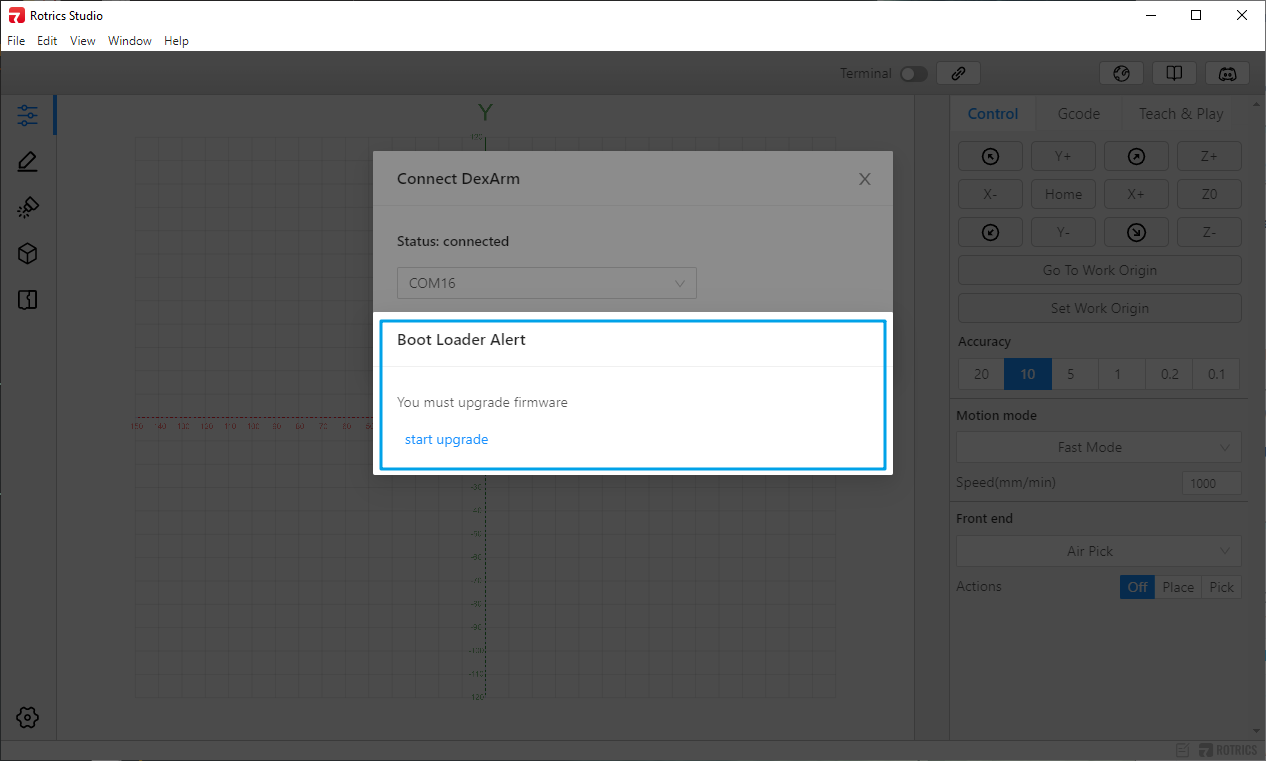This screenshot has width=1266, height=761.
Task: Open the Window menu
Action: (130, 41)
